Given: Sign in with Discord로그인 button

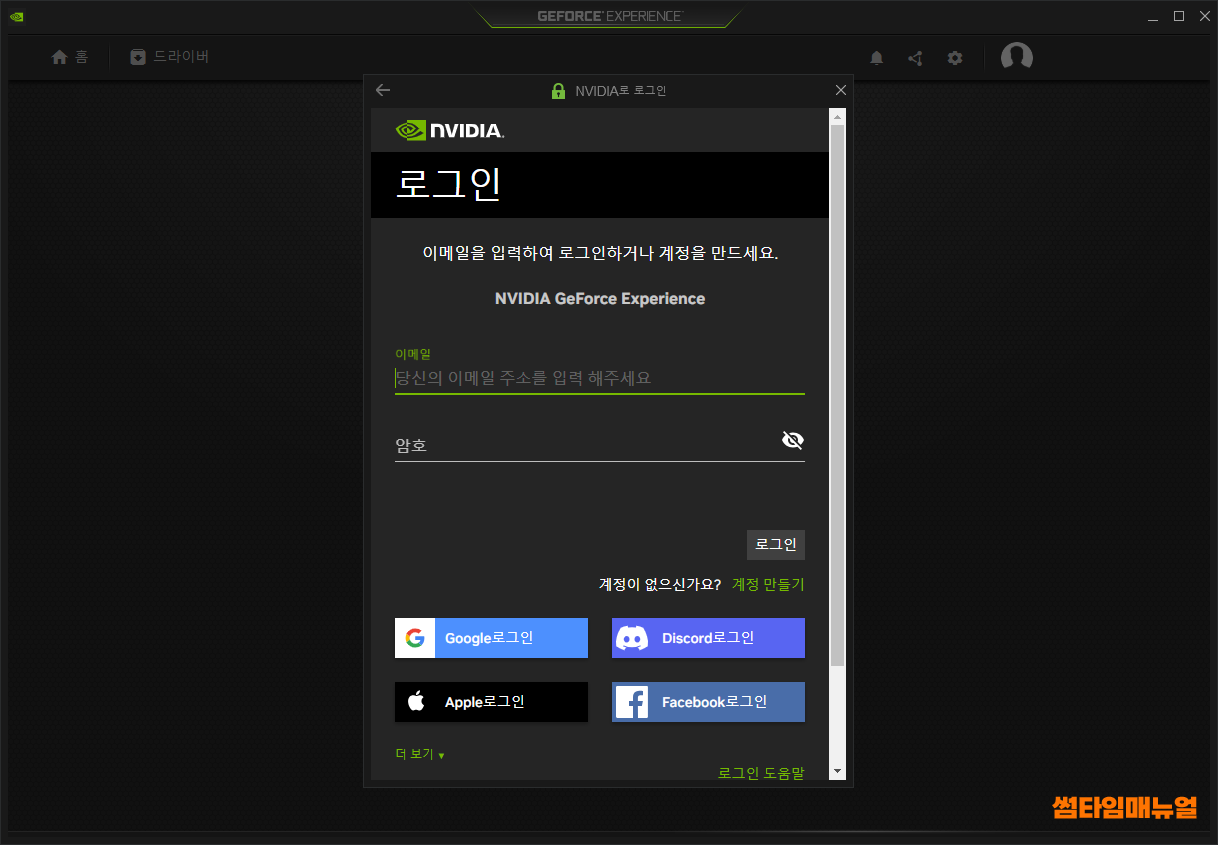Looking at the screenshot, I should click(708, 638).
